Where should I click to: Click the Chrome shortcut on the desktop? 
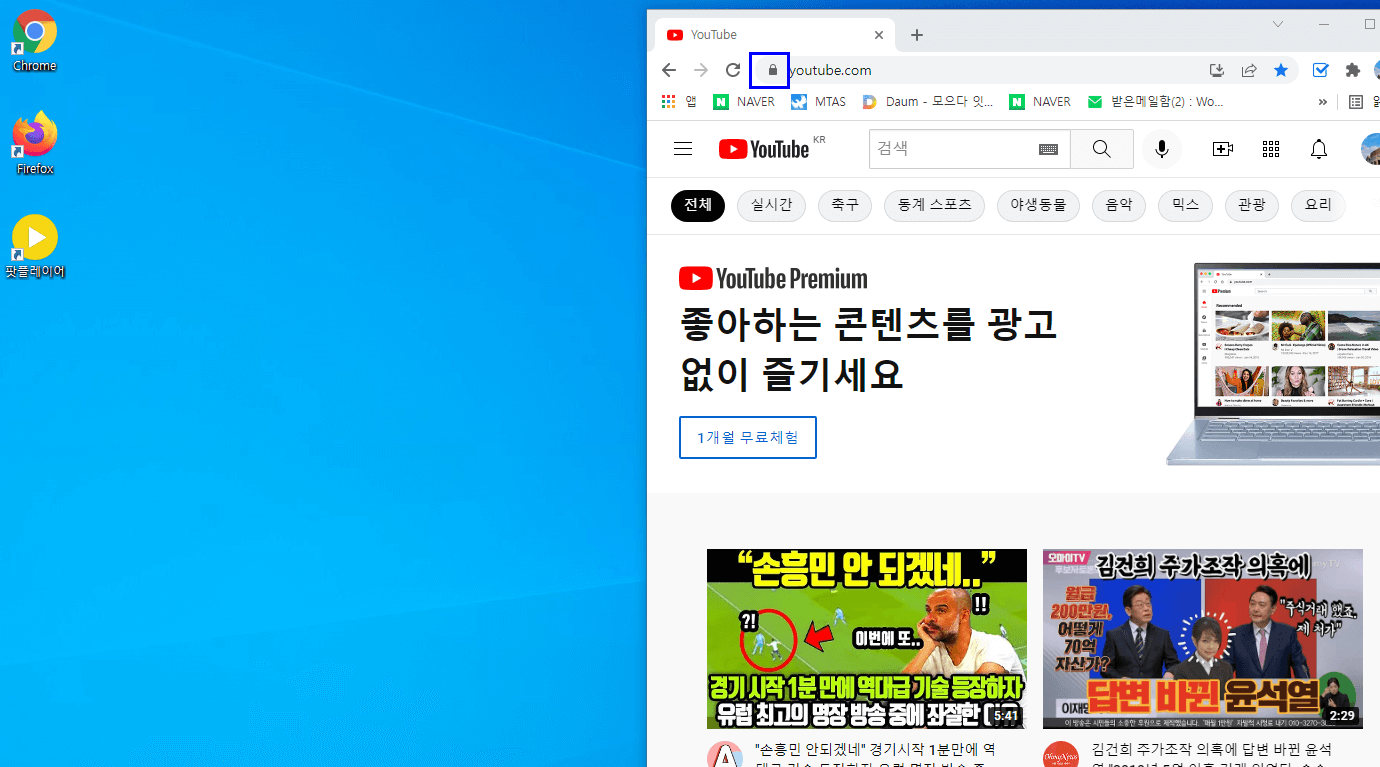pos(35,42)
